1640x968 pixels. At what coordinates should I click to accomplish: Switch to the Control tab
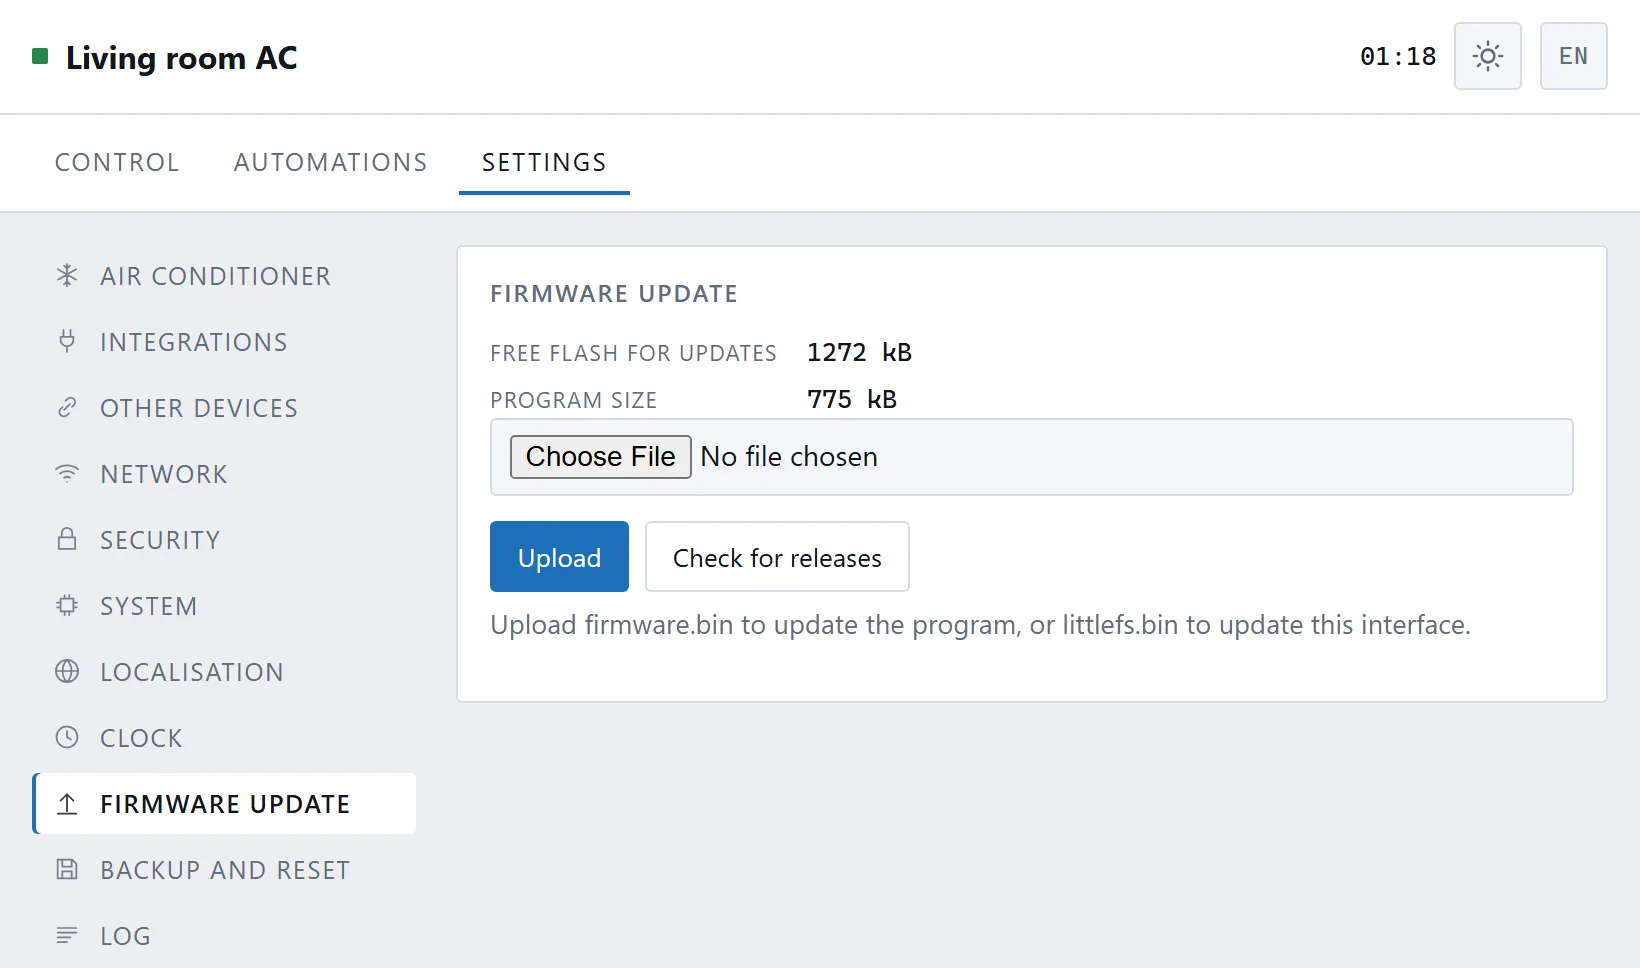pyautogui.click(x=117, y=162)
